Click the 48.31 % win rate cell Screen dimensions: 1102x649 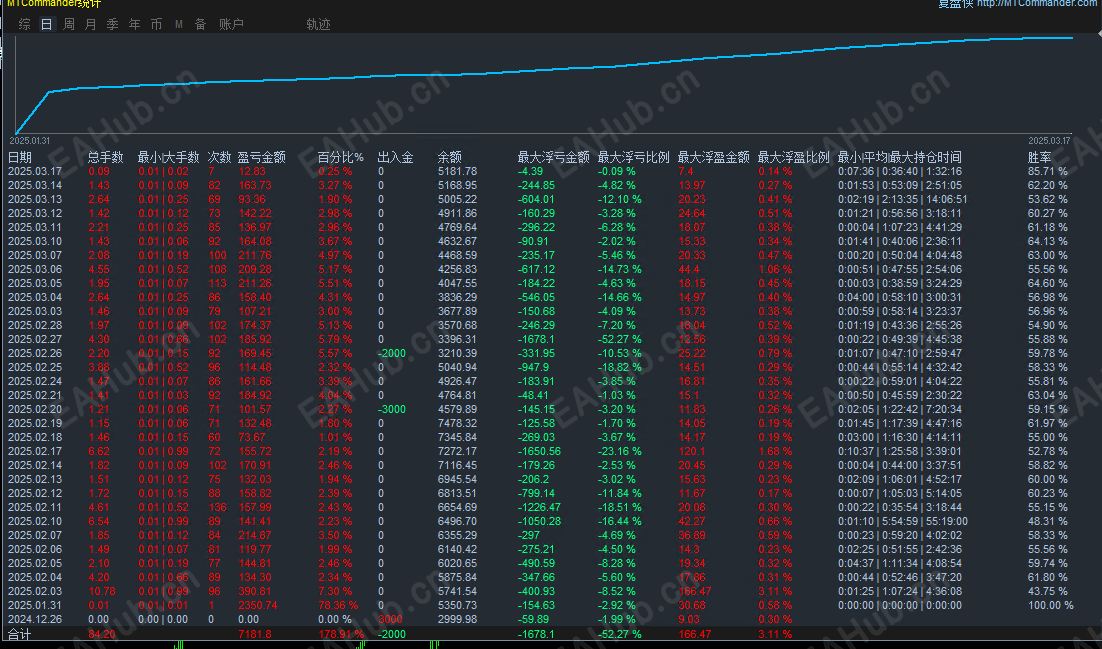(x=1047, y=521)
